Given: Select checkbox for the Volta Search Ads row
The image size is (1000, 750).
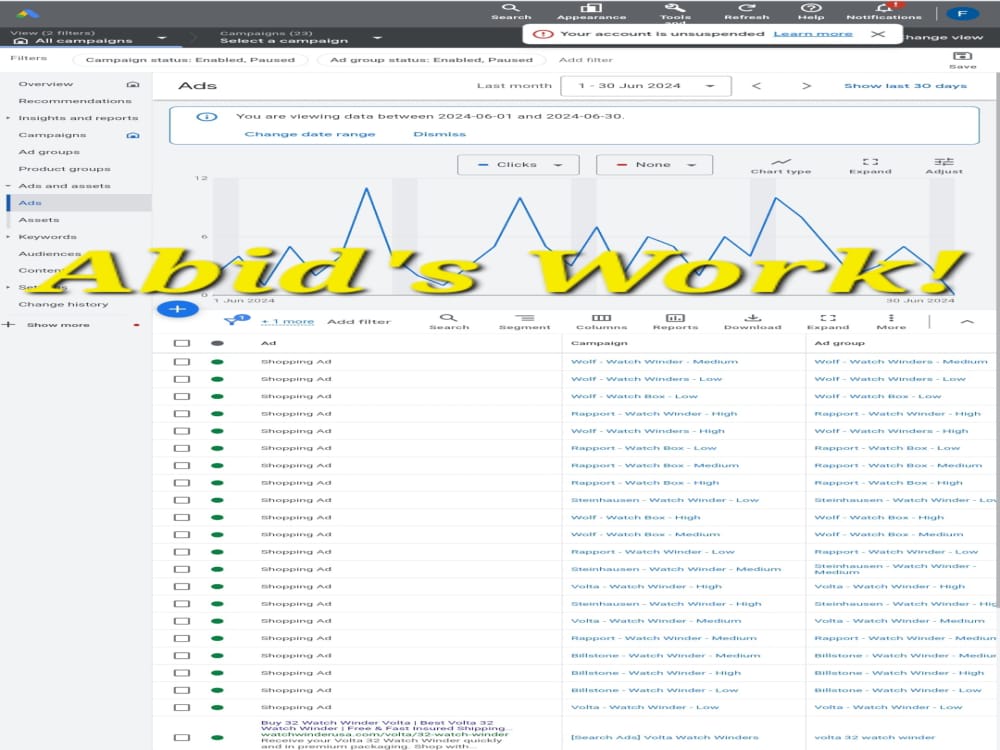Looking at the screenshot, I should click(x=182, y=737).
